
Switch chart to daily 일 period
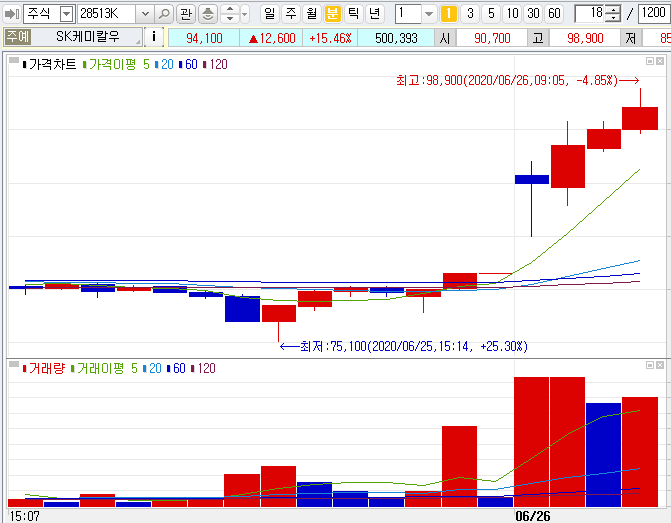click(270, 14)
